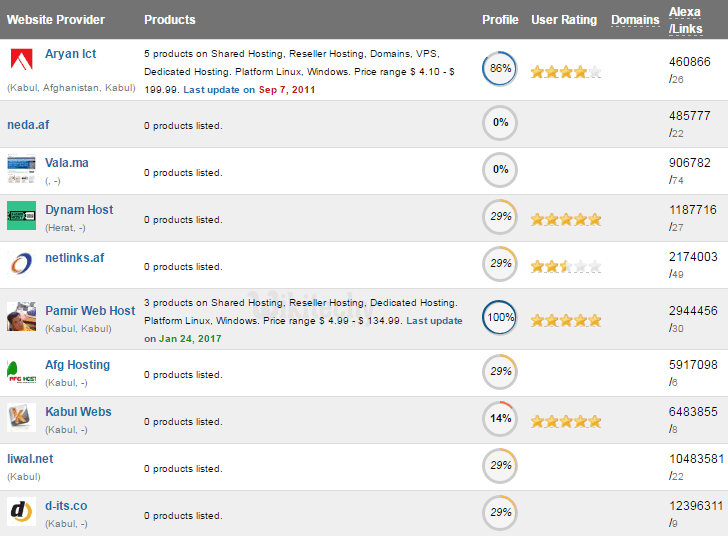
Task: Click Alexa rank 1187716 for Dynam Host
Action: pos(693,210)
